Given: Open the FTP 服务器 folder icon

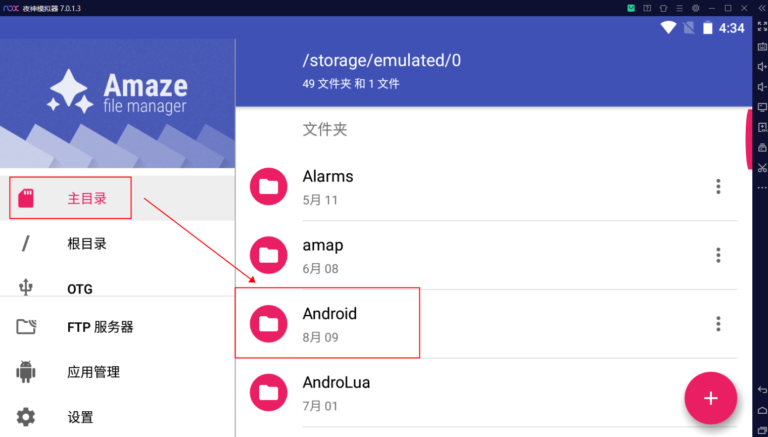Looking at the screenshot, I should pyautogui.click(x=26, y=326).
